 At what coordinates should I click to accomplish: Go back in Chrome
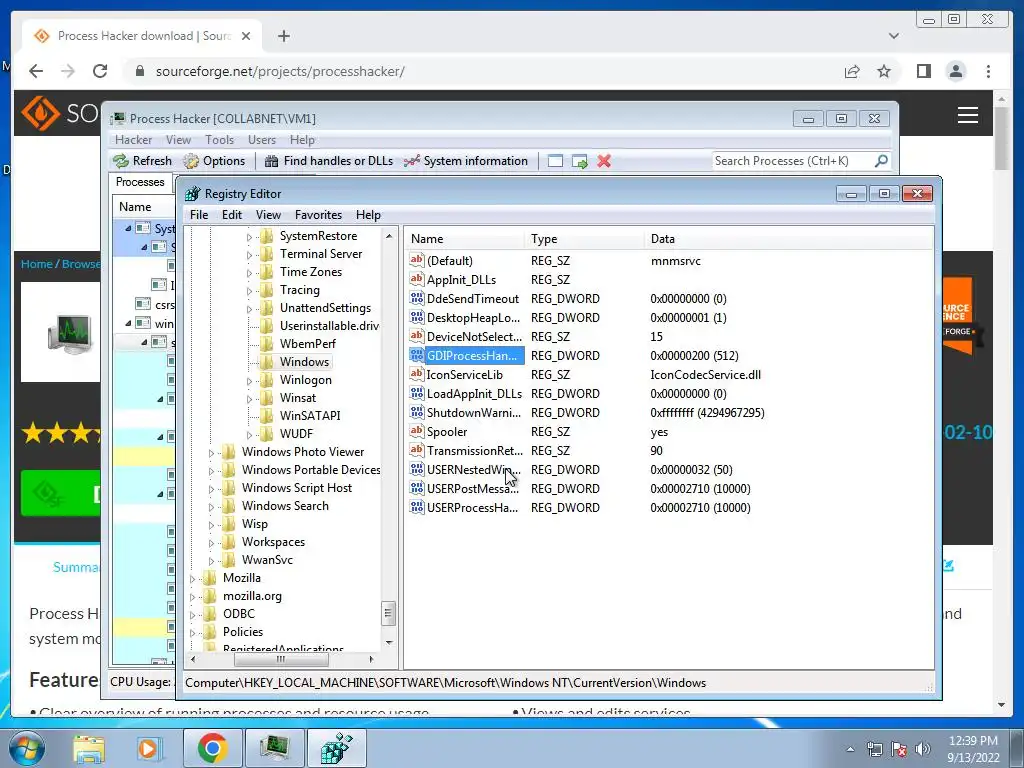point(36,71)
